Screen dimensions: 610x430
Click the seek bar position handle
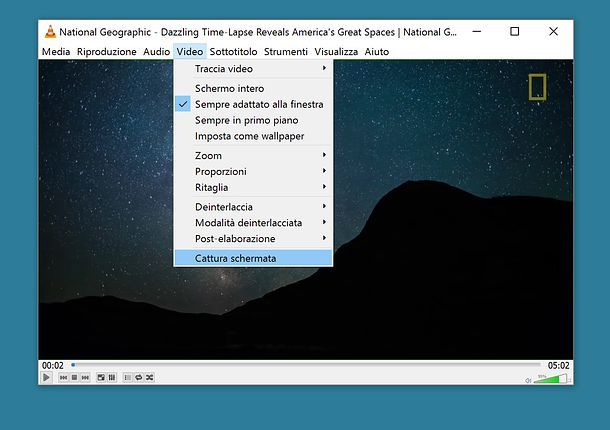coord(73,365)
